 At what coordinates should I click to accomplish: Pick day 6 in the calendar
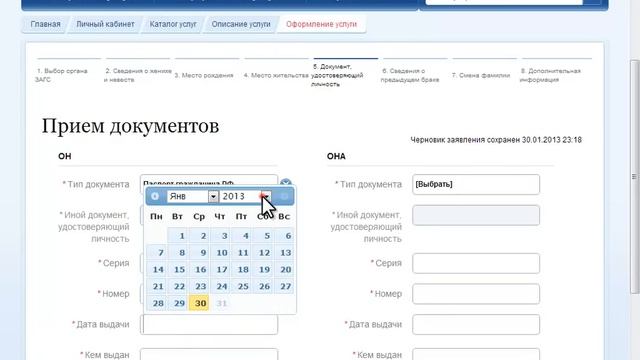pyautogui.click(x=284, y=236)
